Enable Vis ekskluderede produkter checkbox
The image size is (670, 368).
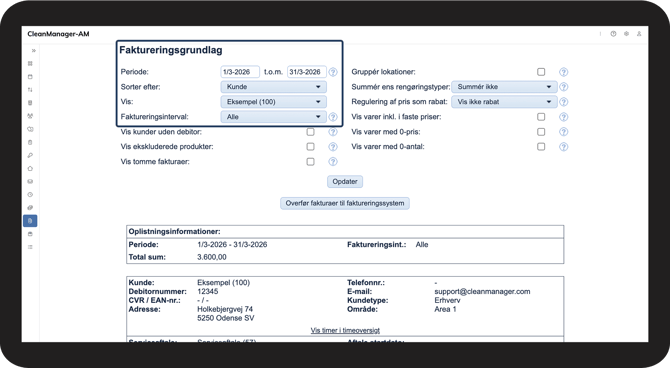(x=311, y=147)
